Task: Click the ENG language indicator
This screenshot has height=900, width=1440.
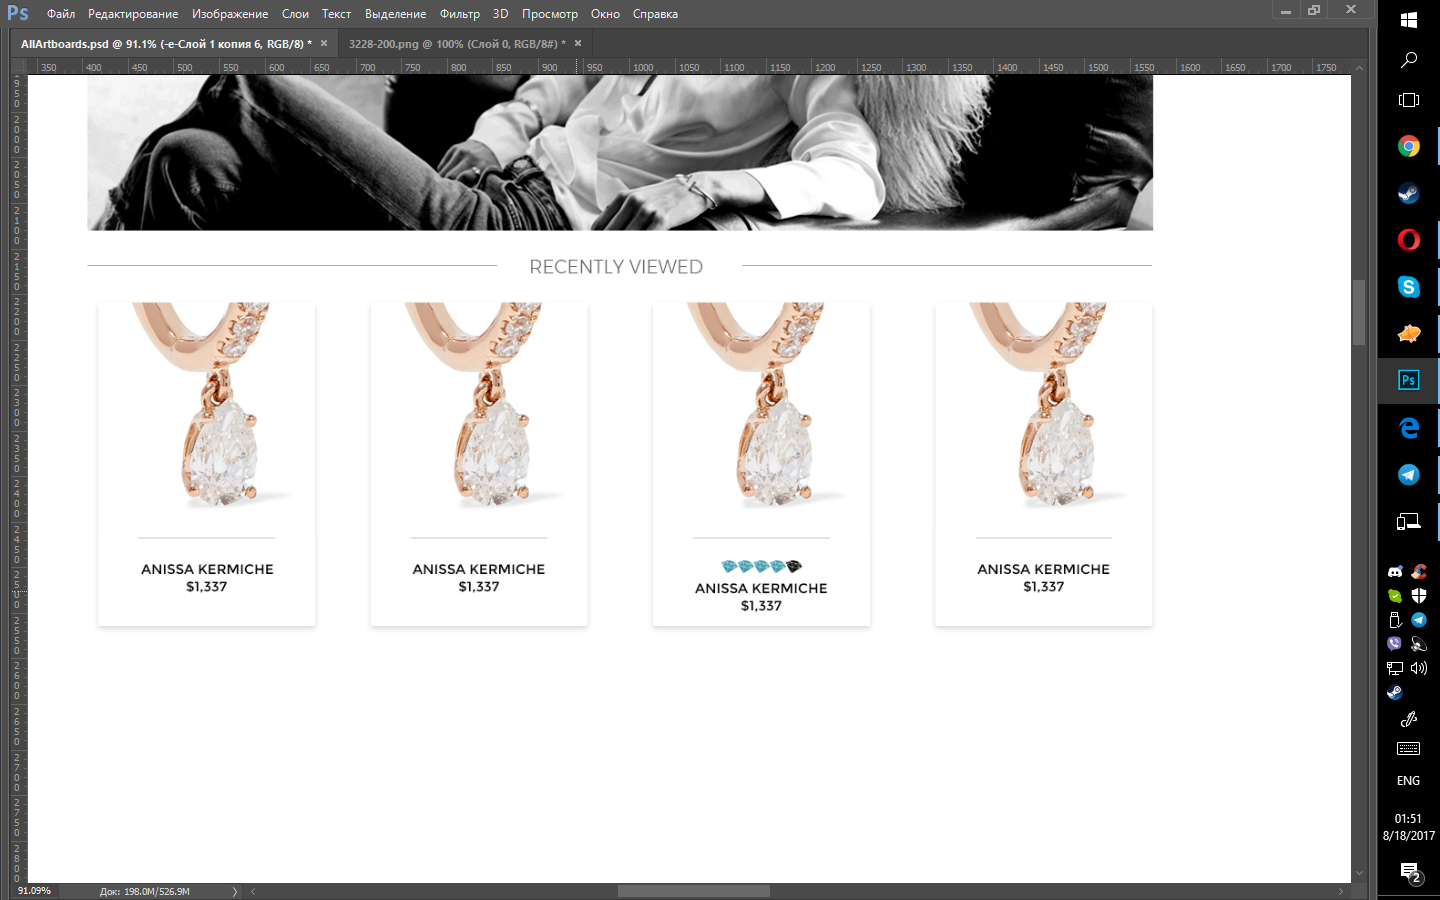Action: coord(1409,781)
